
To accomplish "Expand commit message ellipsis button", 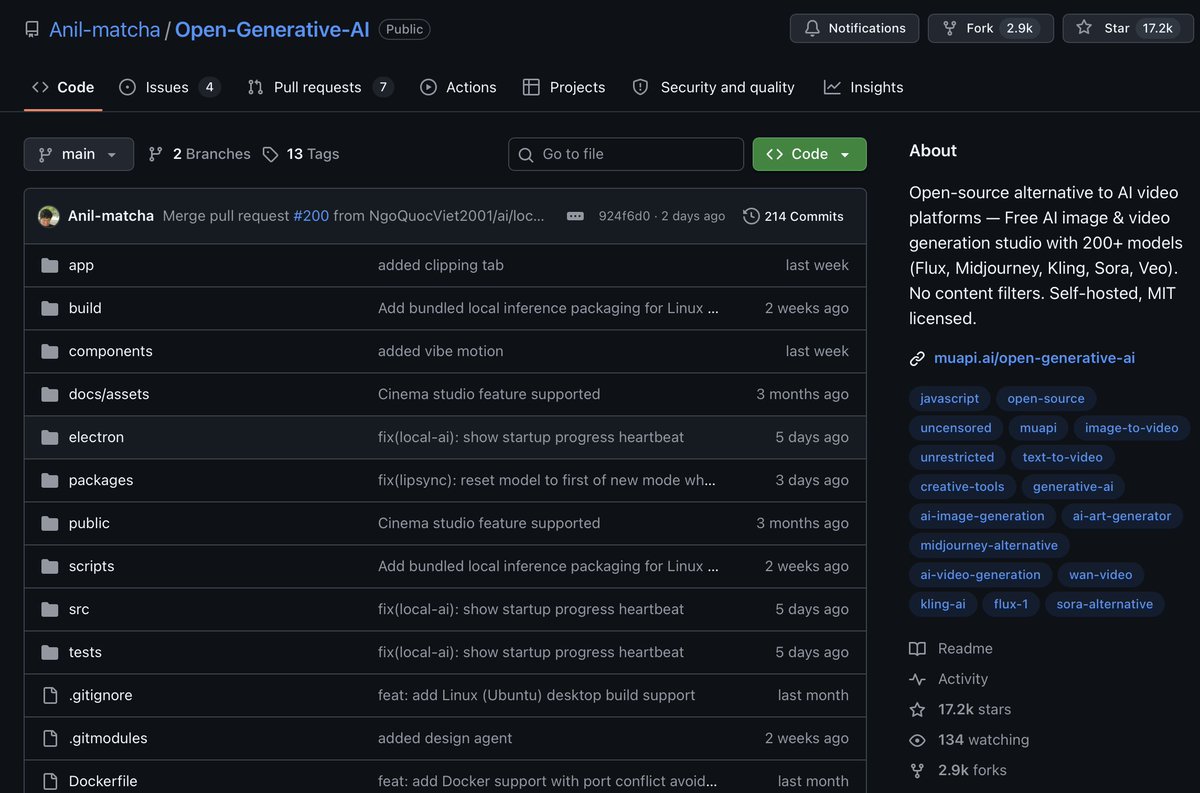I will pos(575,216).
